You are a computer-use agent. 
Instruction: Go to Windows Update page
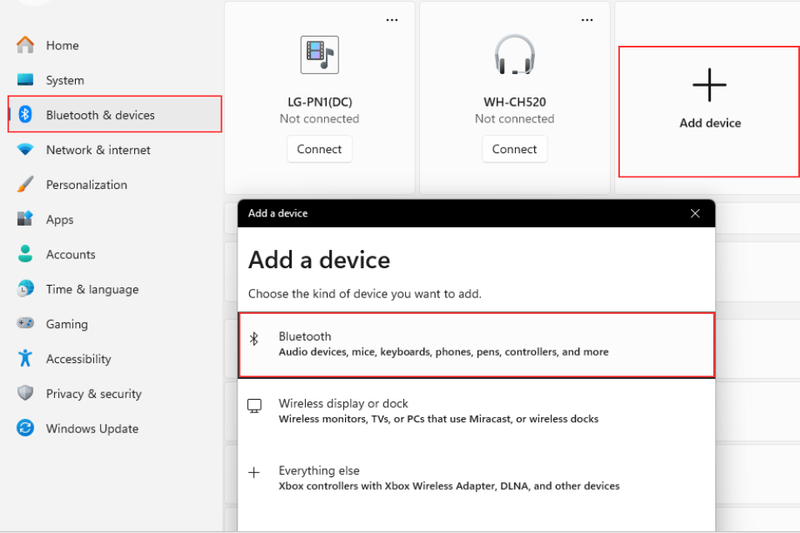point(115,428)
